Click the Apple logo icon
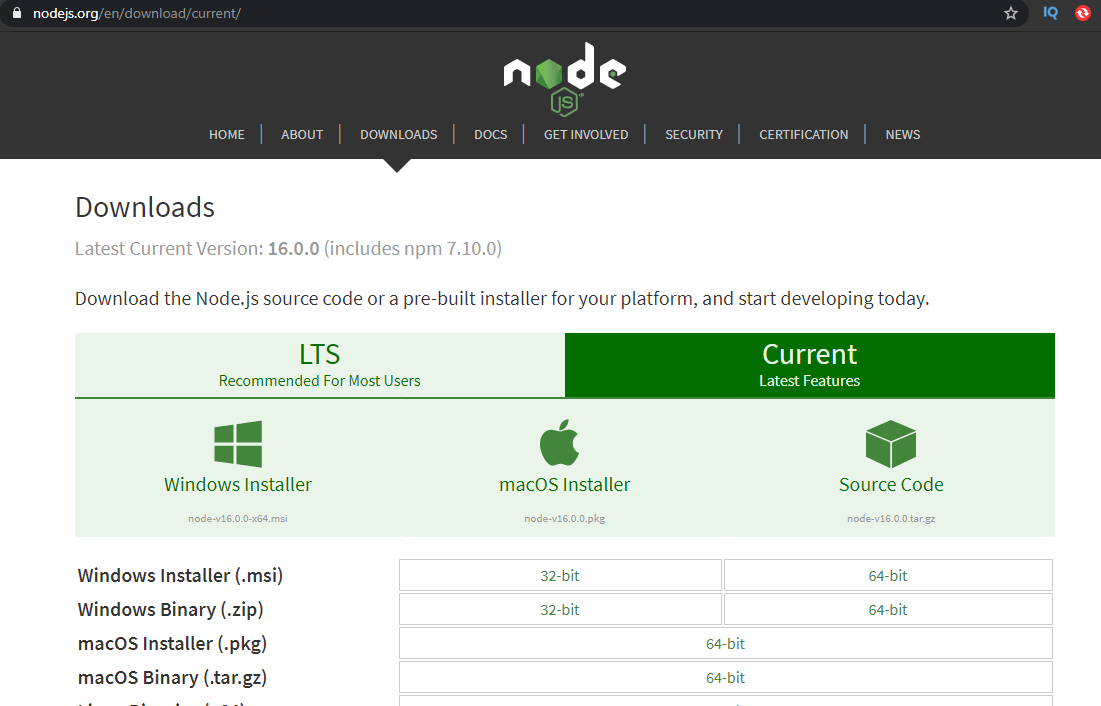The height and width of the screenshot is (706, 1101). click(560, 443)
